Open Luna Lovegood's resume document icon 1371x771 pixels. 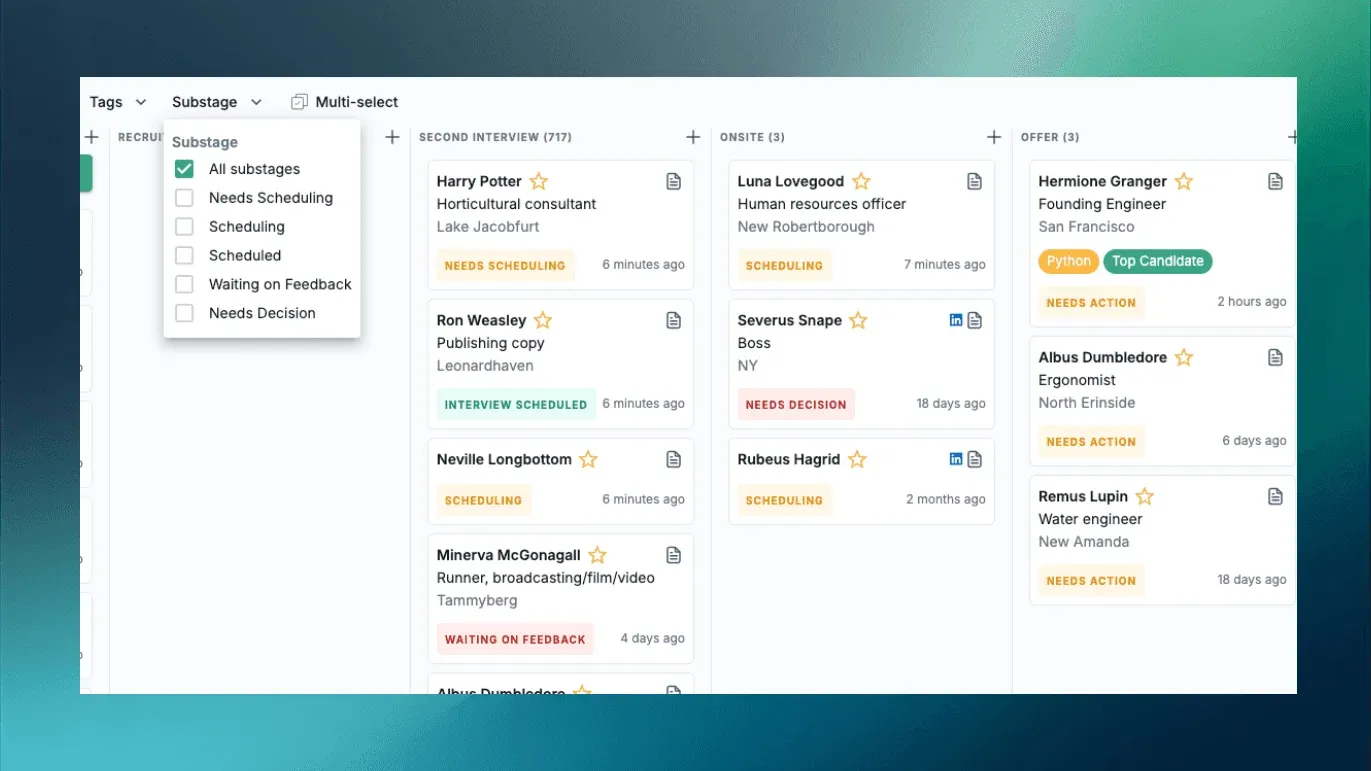(975, 181)
